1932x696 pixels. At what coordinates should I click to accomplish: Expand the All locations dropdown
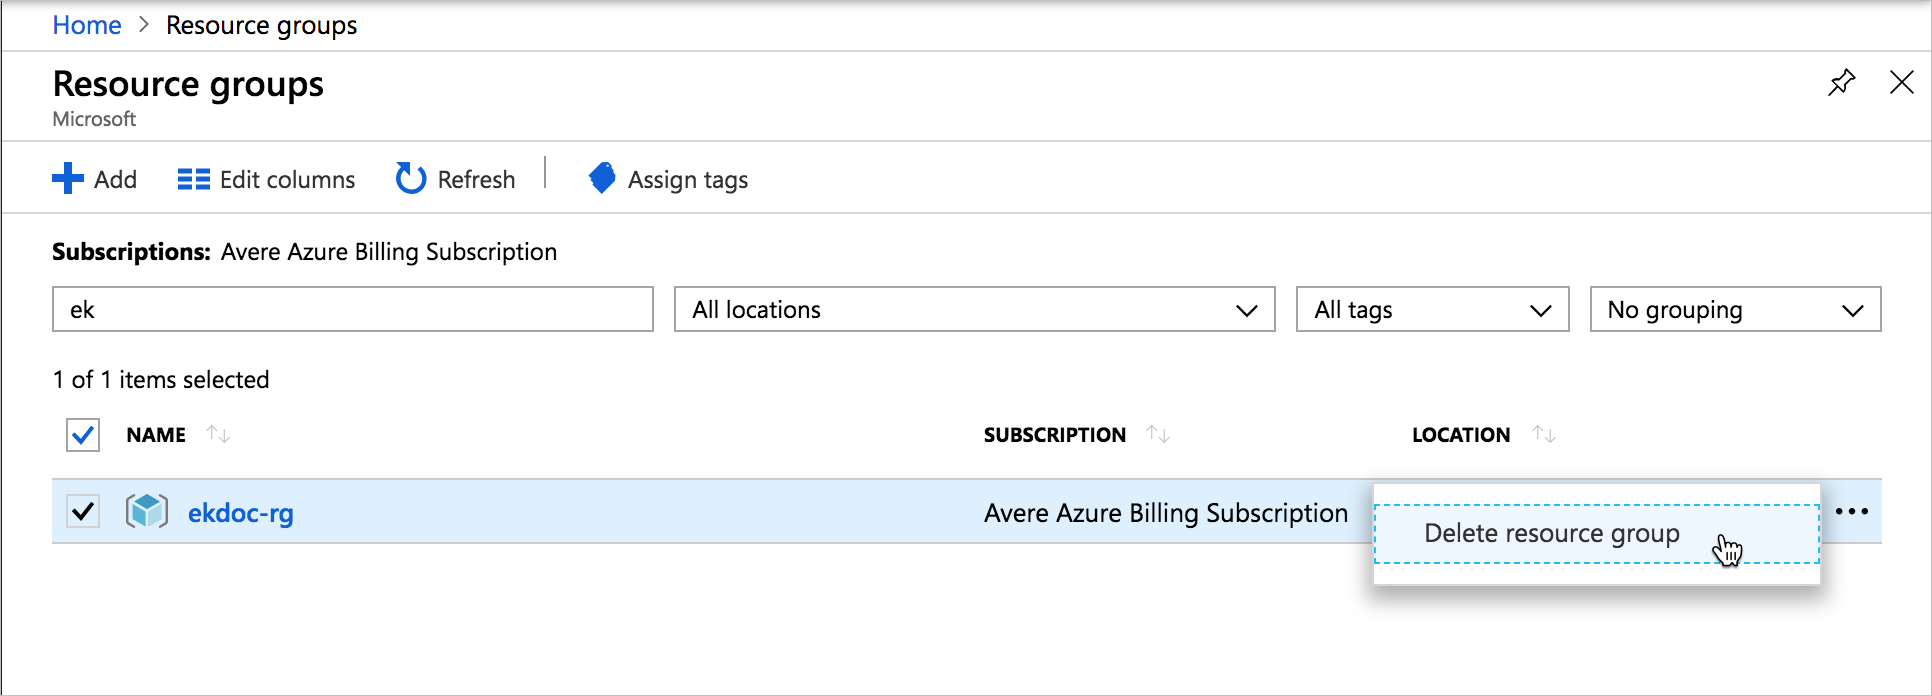pyautogui.click(x=974, y=310)
